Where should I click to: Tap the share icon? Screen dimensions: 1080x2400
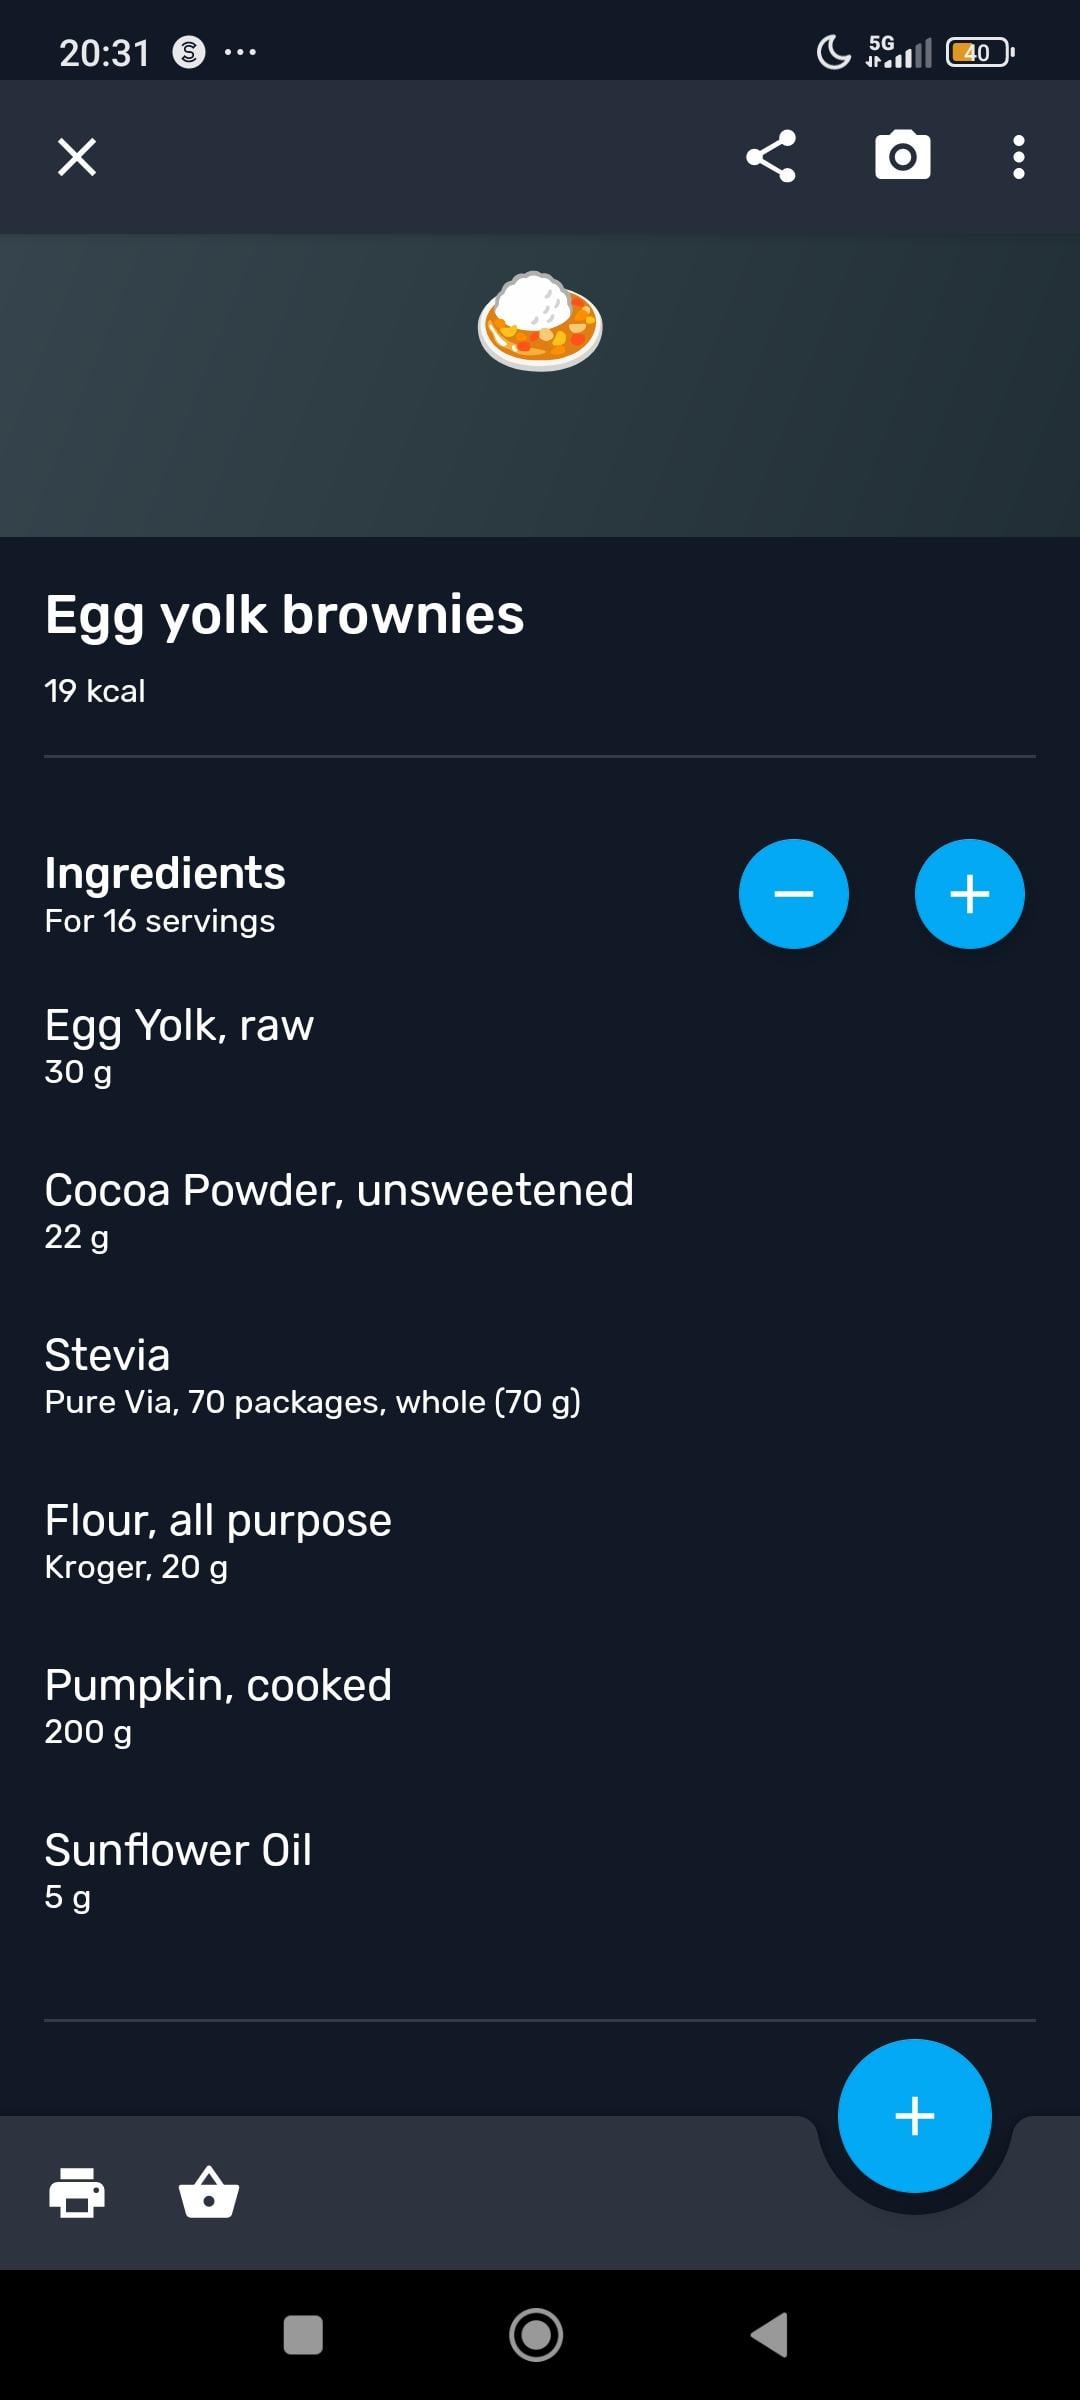click(771, 157)
